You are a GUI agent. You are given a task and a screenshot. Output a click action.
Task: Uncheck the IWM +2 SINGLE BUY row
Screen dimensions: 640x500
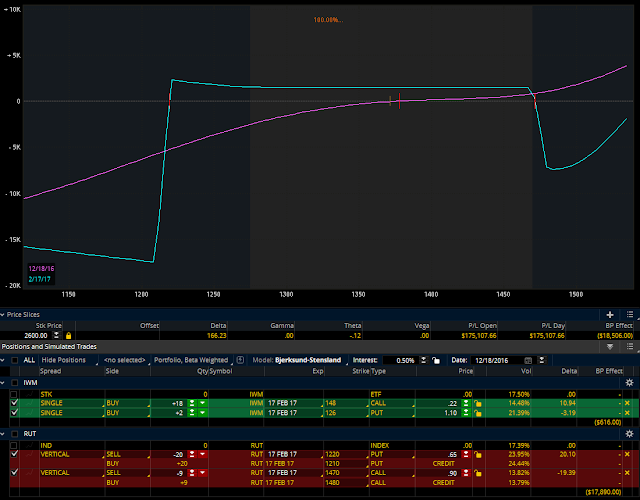click(x=14, y=413)
